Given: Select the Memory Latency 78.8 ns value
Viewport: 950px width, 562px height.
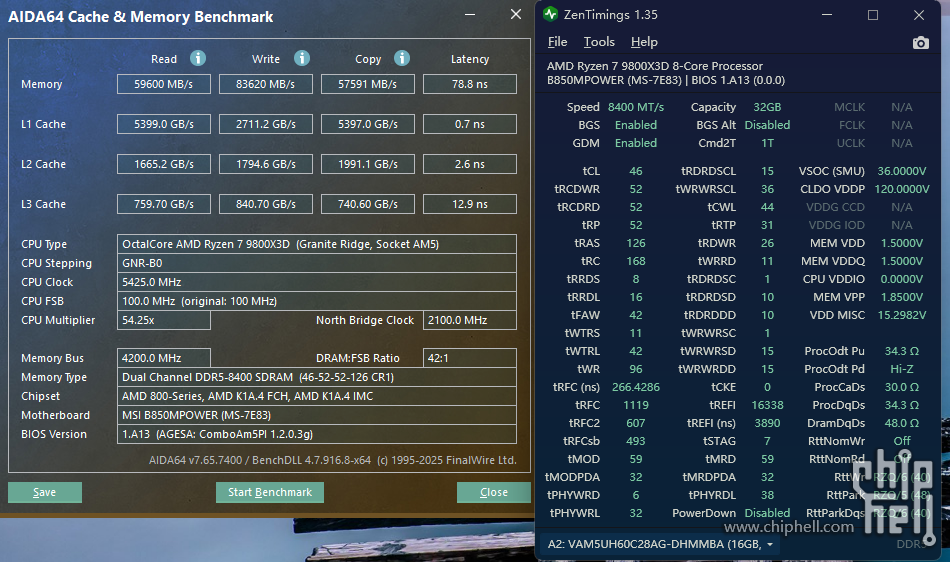Looking at the screenshot, I should (x=469, y=85).
